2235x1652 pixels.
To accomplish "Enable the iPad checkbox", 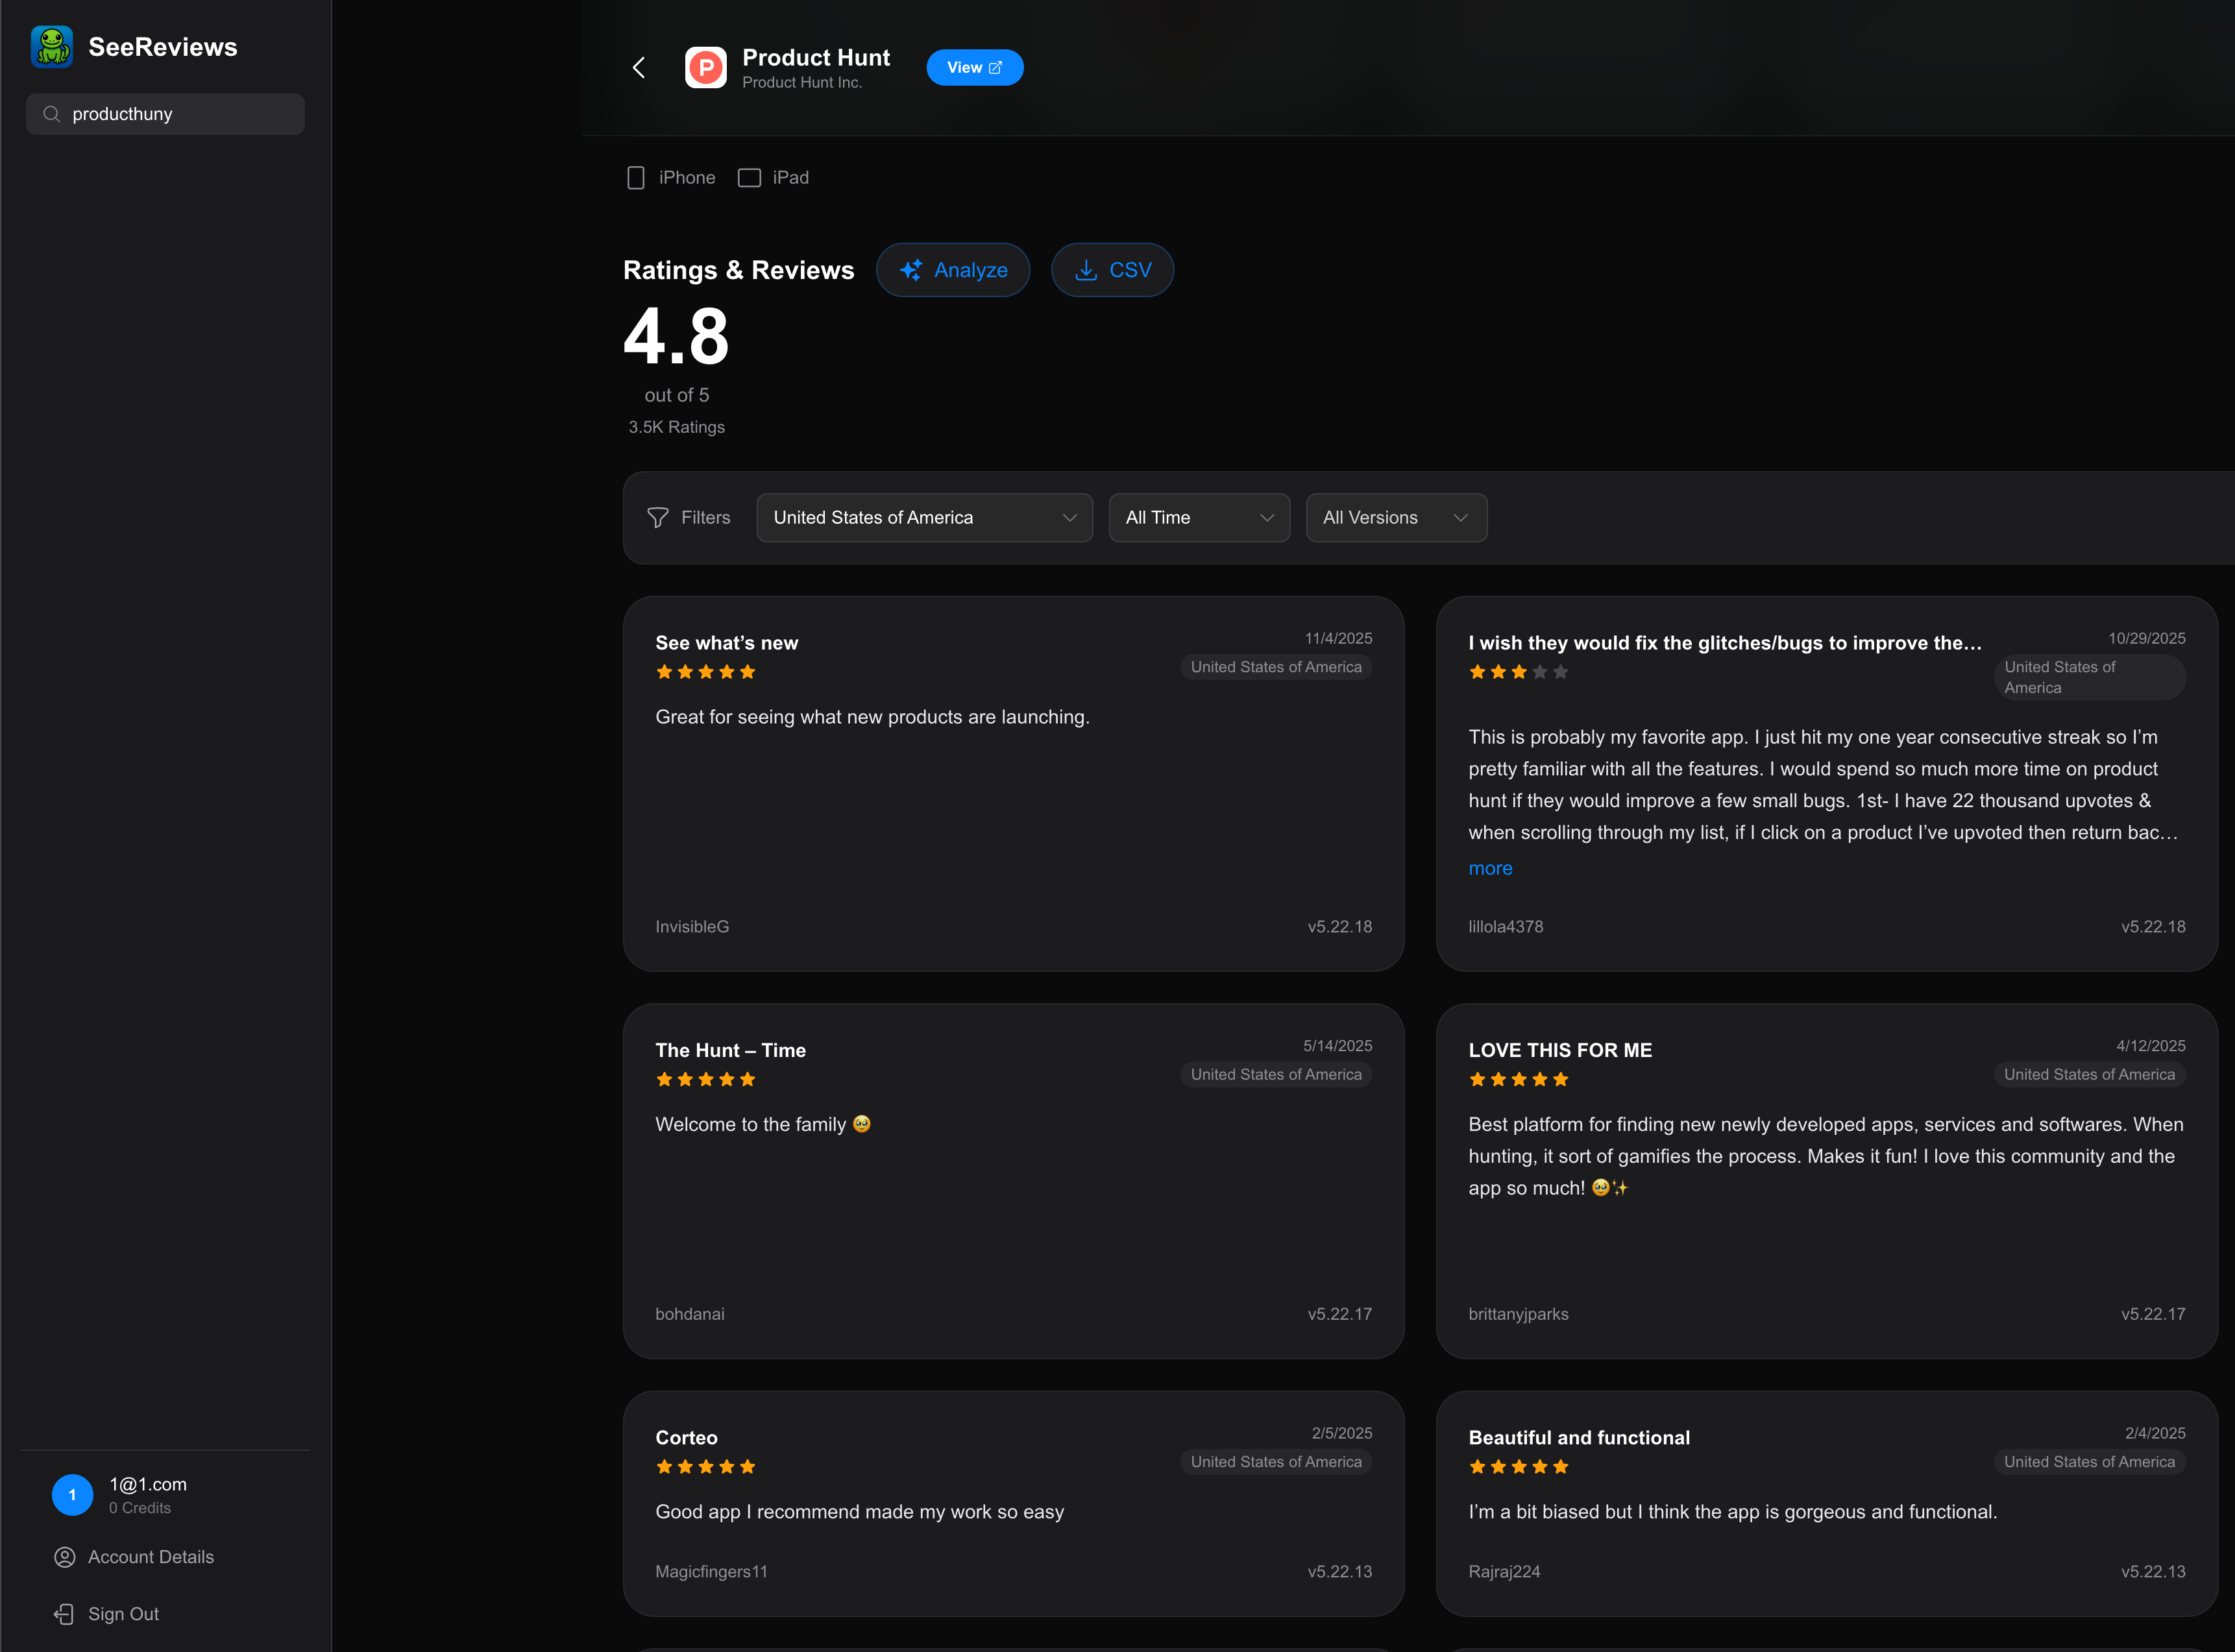I will (749, 177).
